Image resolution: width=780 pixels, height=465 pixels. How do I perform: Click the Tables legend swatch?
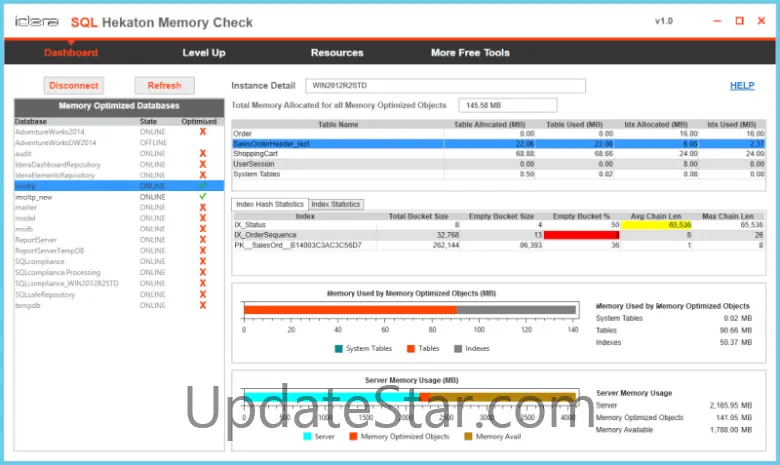point(410,349)
